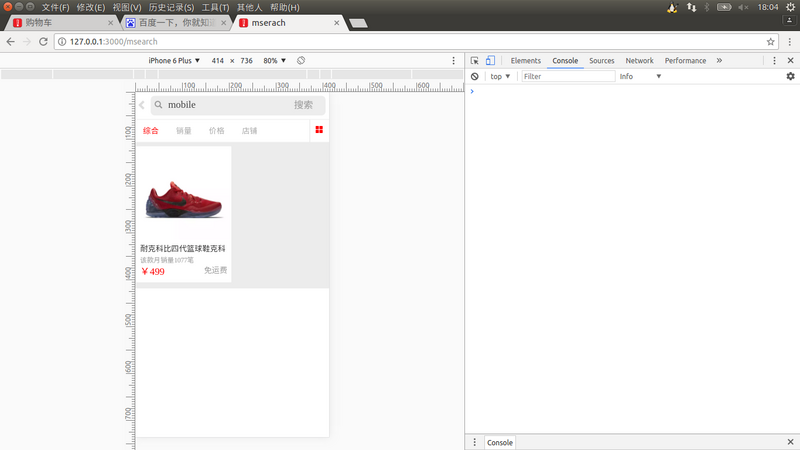Viewport: 800px width, 450px height.
Task: Sort results by 综合
Action: point(151,131)
